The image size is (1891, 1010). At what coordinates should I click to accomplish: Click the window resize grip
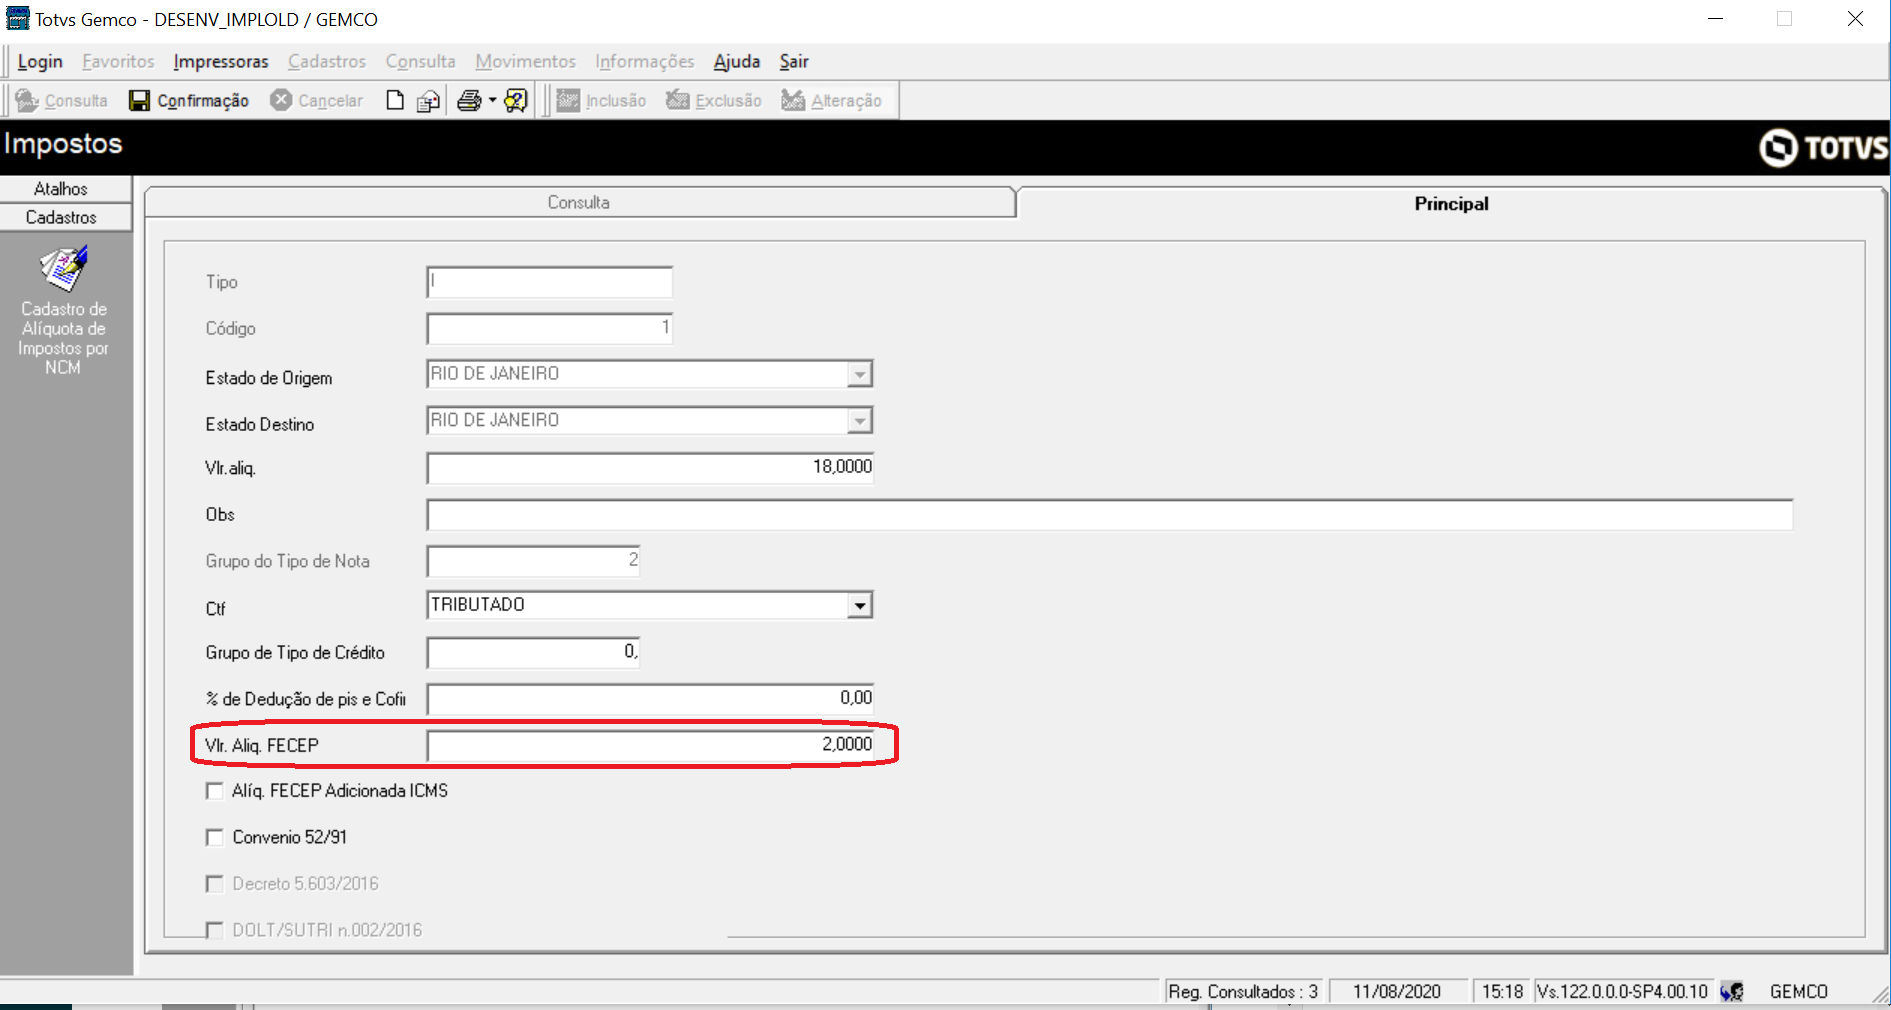[1880, 995]
